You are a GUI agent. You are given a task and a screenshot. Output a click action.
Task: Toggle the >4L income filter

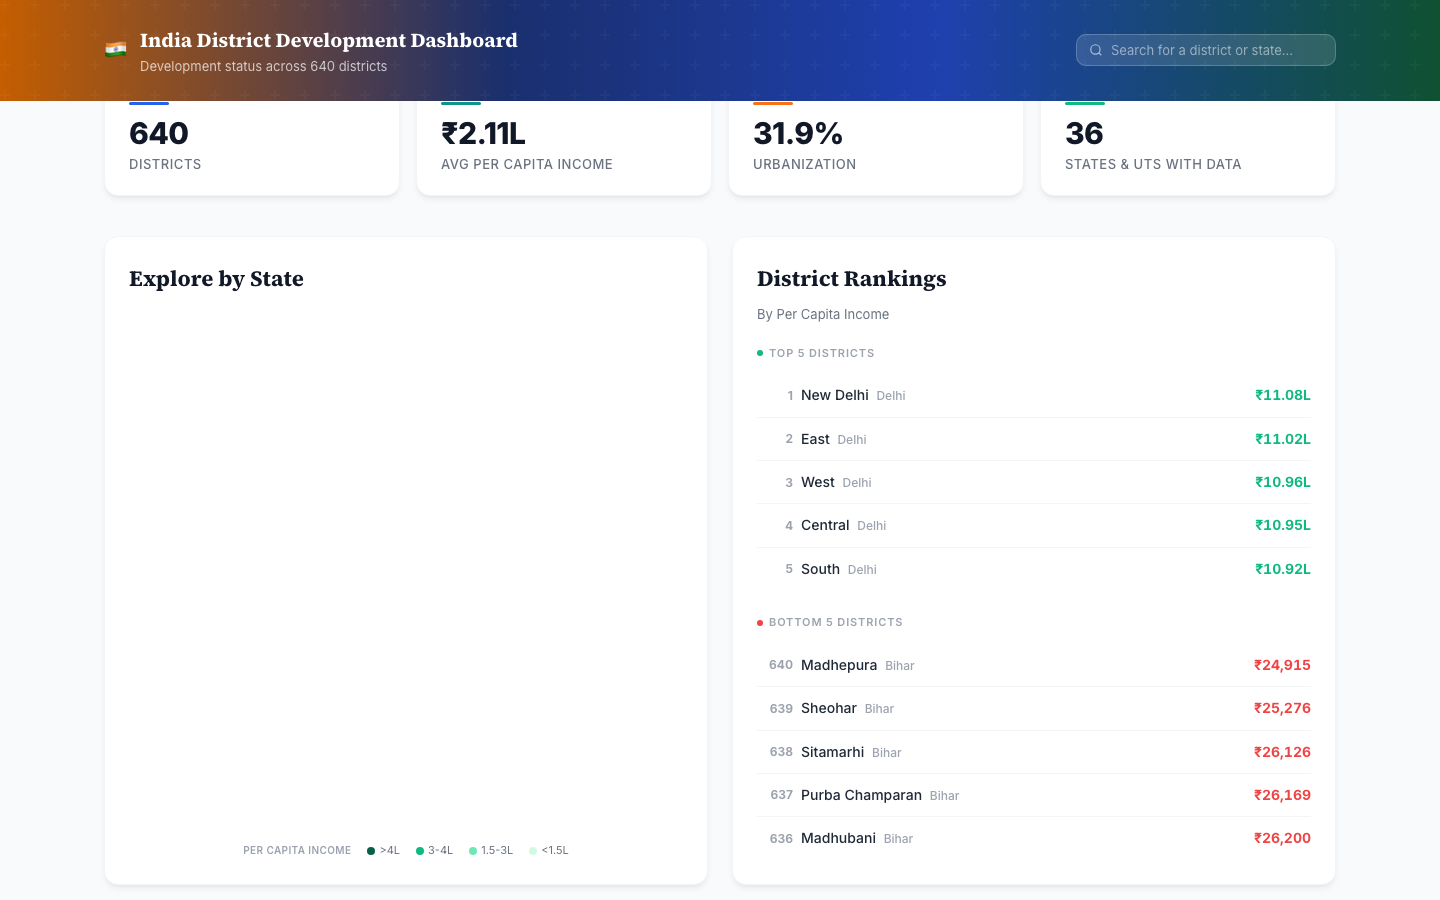pos(383,850)
